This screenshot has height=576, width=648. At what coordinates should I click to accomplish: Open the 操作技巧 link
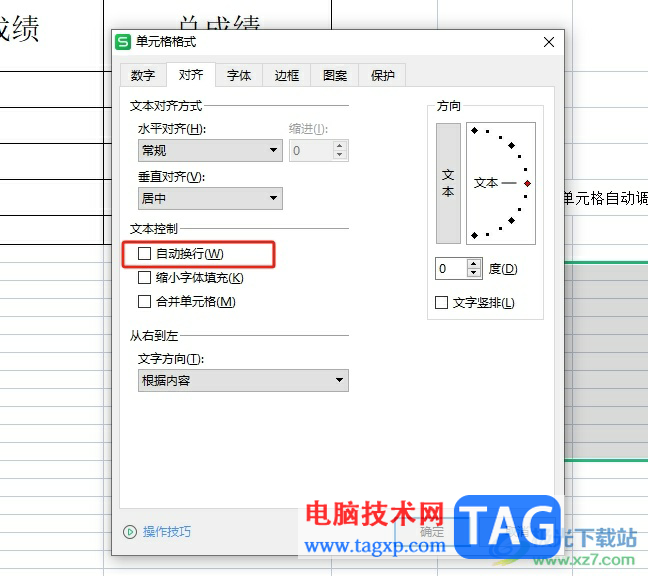(167, 532)
